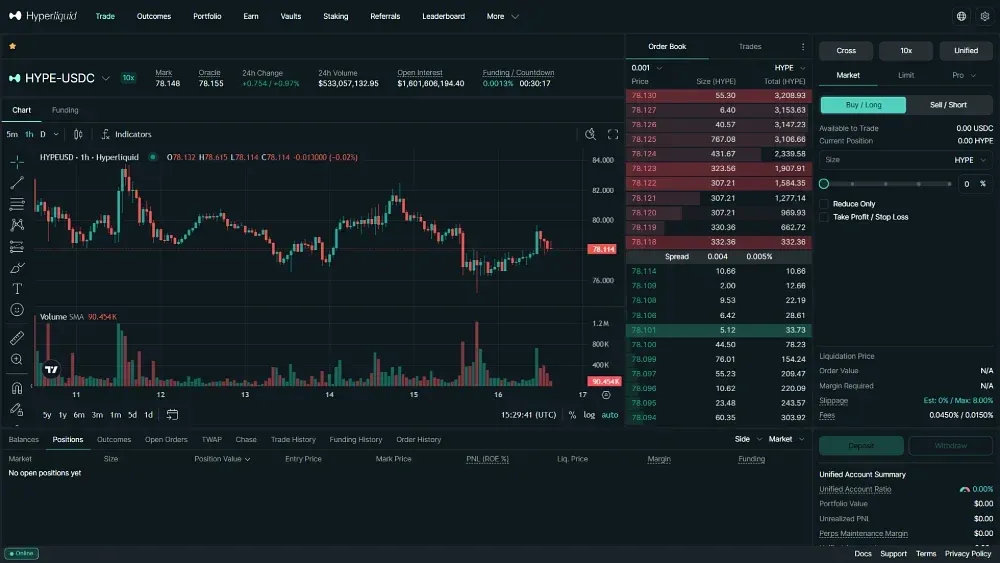The height and width of the screenshot is (563, 1000).
Task: Open the Market filter dropdown in positions
Action: 786,439
